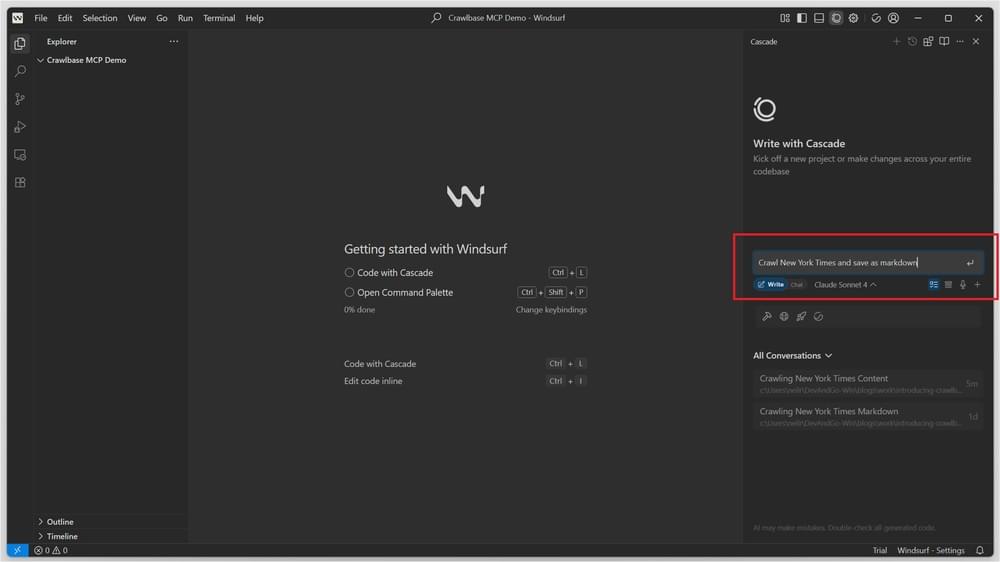The width and height of the screenshot is (1000, 562).
Task: Open Explorer more actions ellipsis
Action: pyautogui.click(x=173, y=41)
